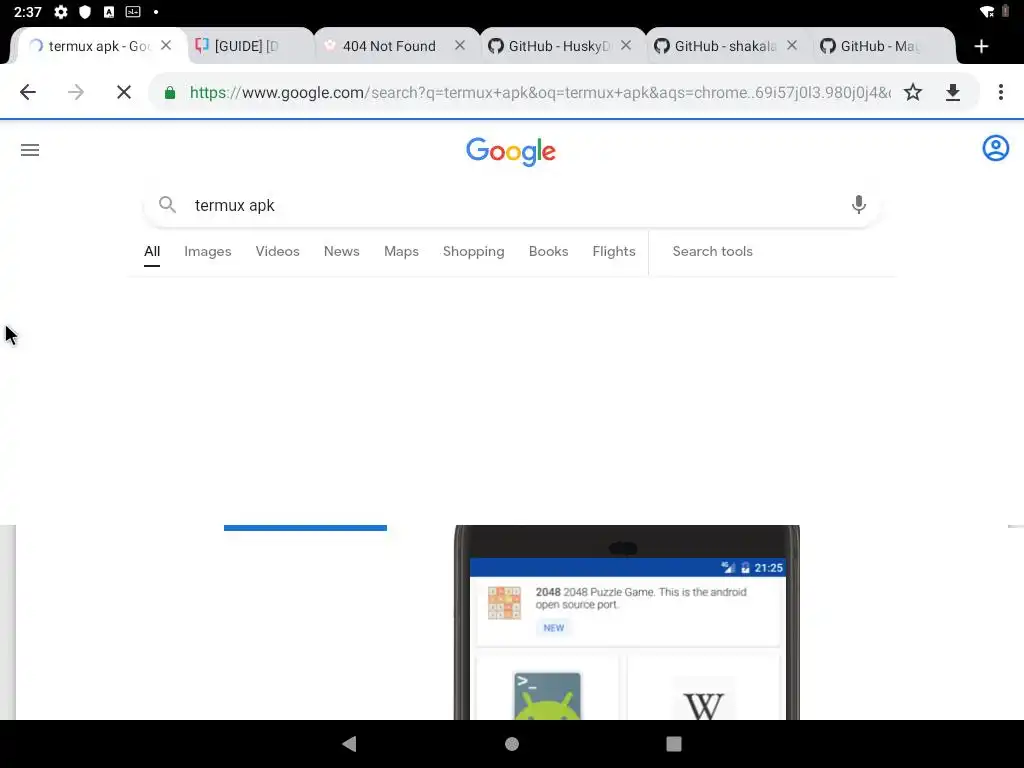Screen dimensions: 1024x768
Task: Show News search results
Action: [x=342, y=251]
